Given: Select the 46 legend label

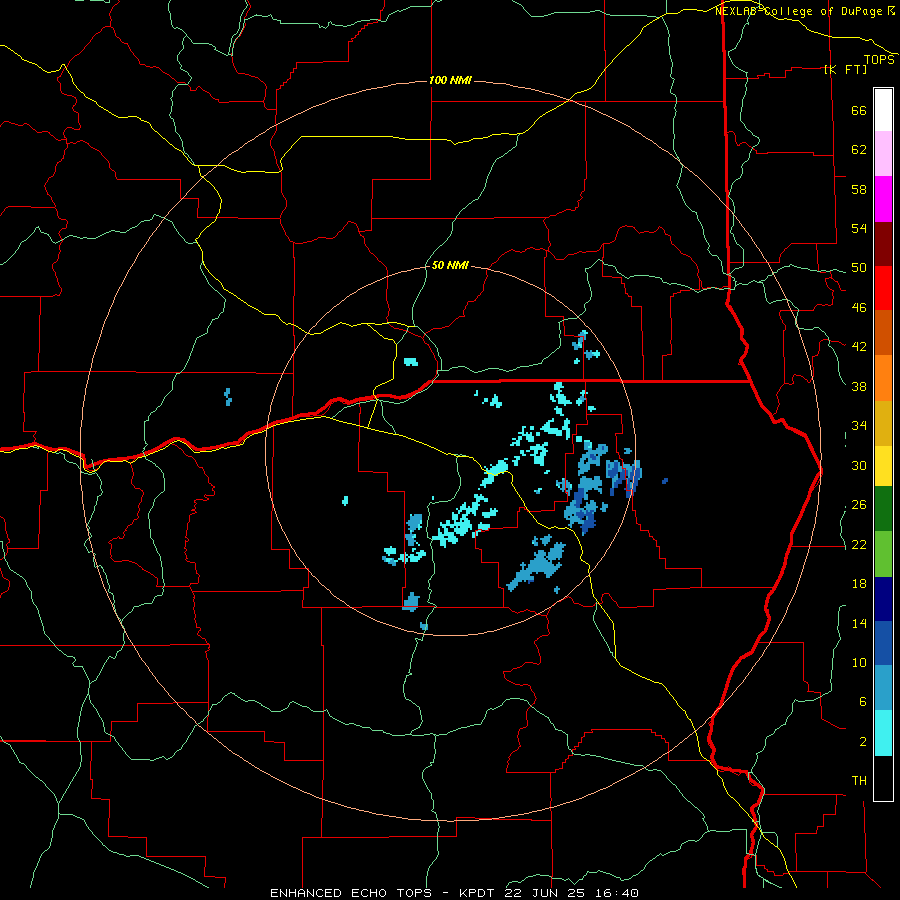Looking at the screenshot, I should (x=859, y=308).
